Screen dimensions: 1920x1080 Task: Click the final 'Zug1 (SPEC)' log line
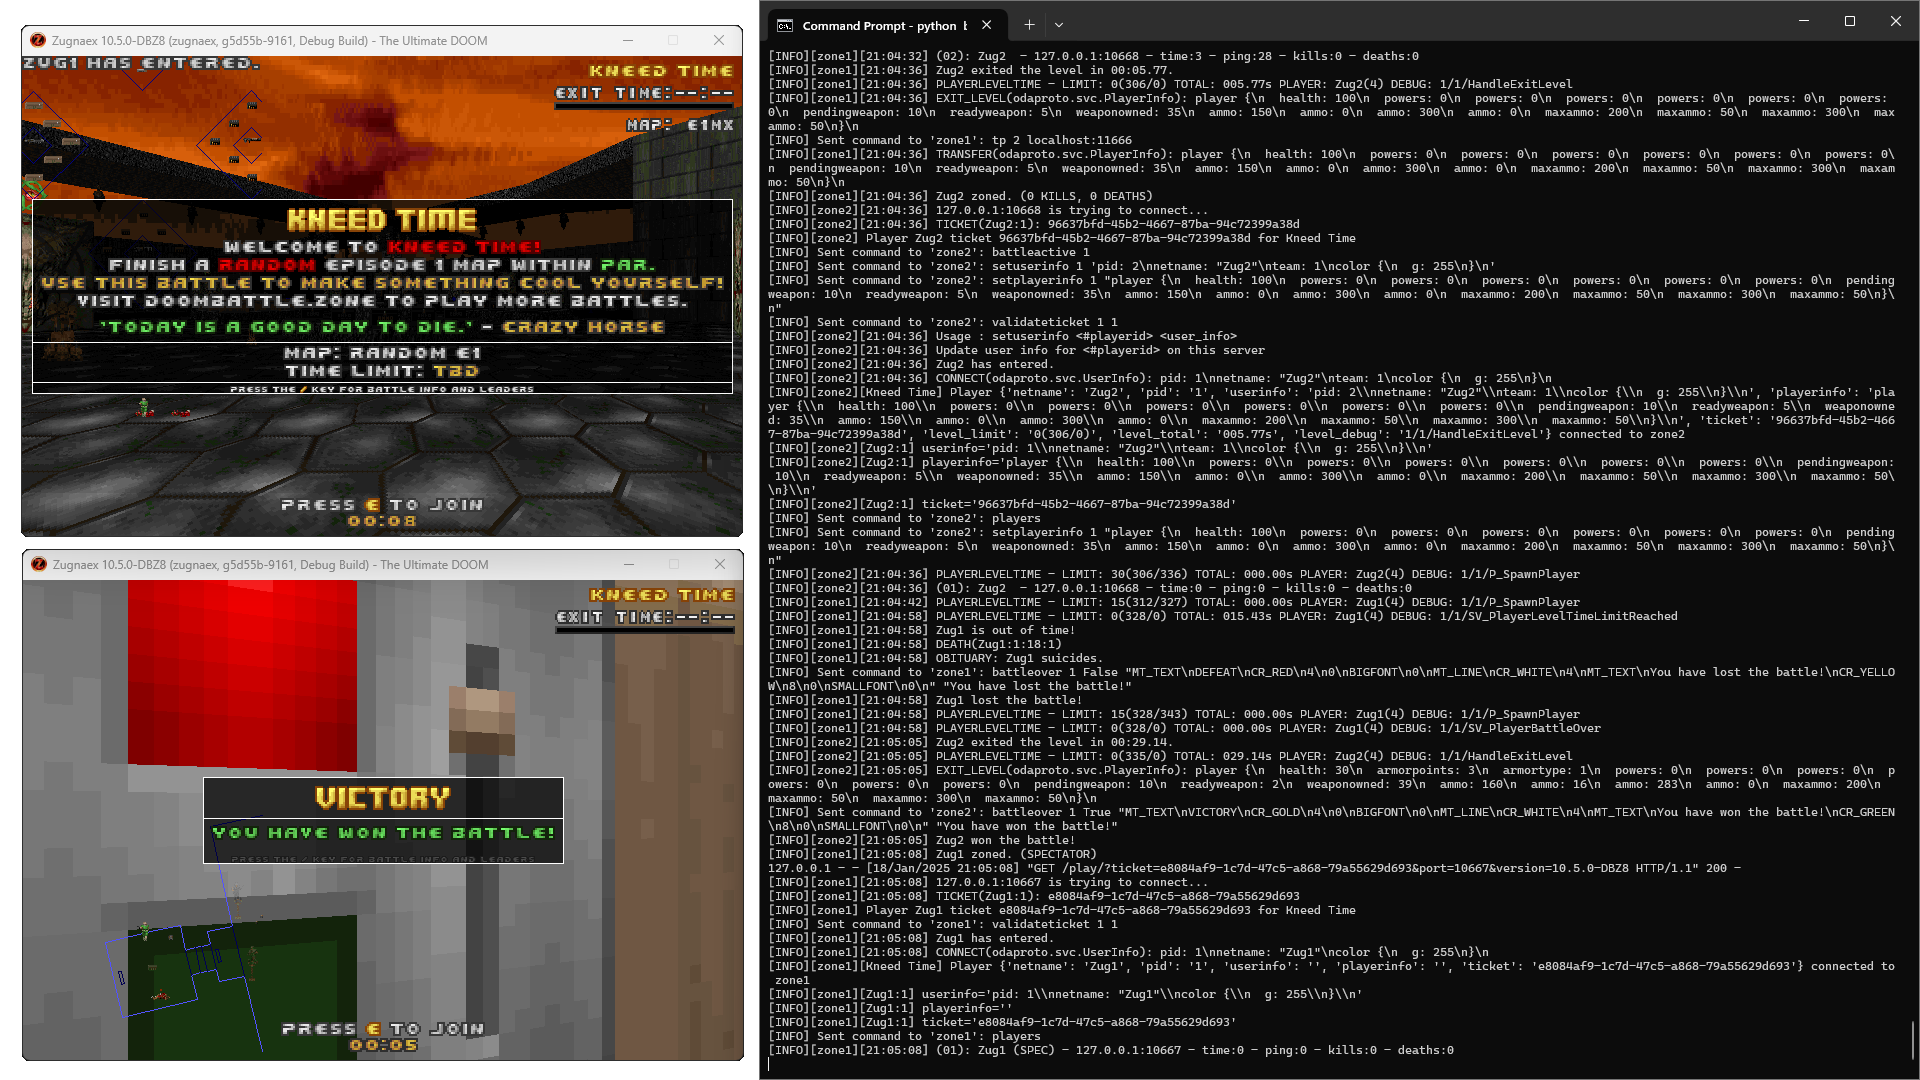(x=1111, y=1050)
